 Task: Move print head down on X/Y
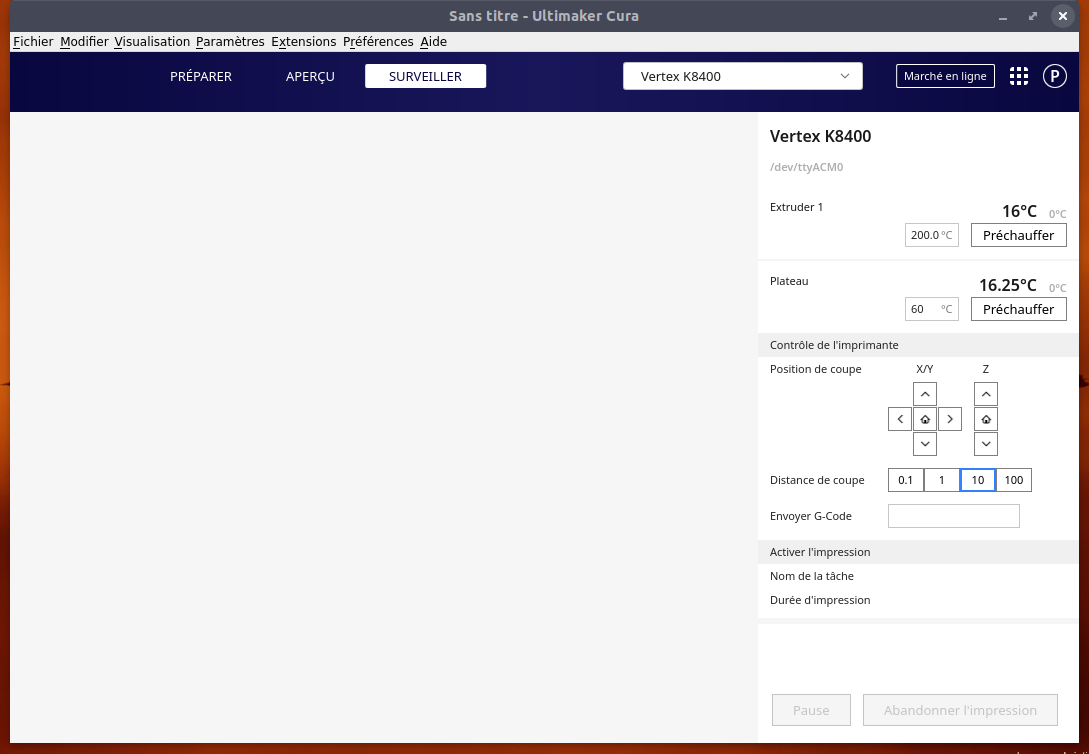coord(924,444)
